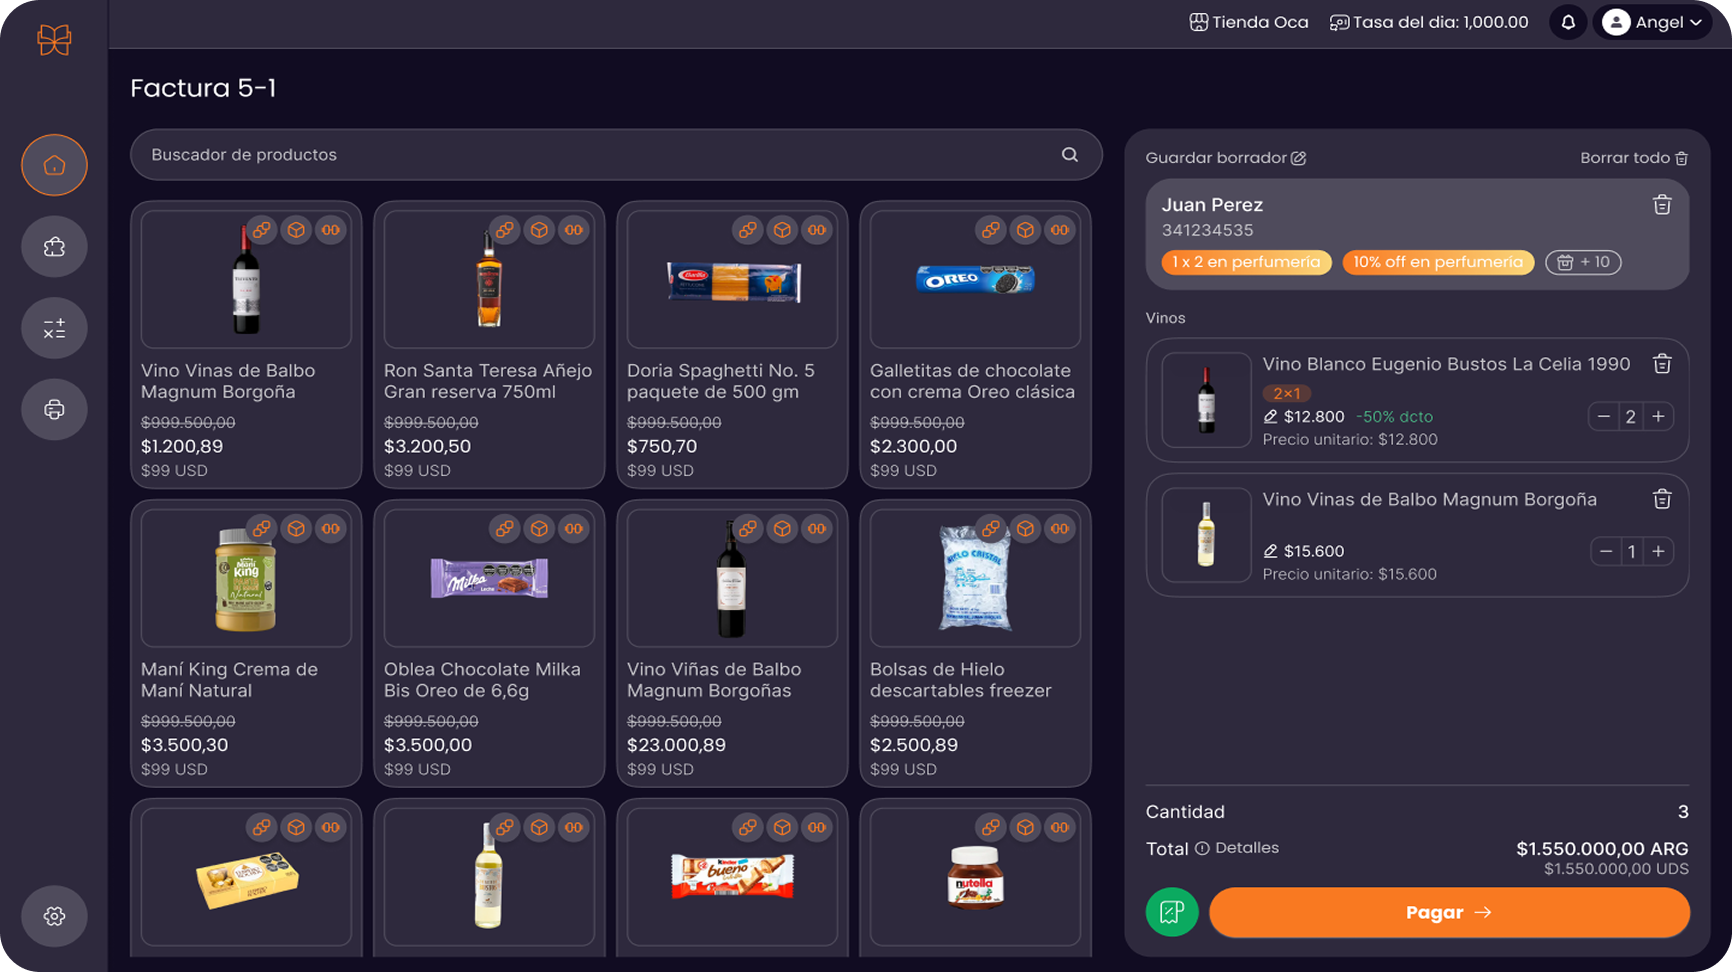Click the search magnifier icon
The height and width of the screenshot is (972, 1732).
(x=1070, y=155)
